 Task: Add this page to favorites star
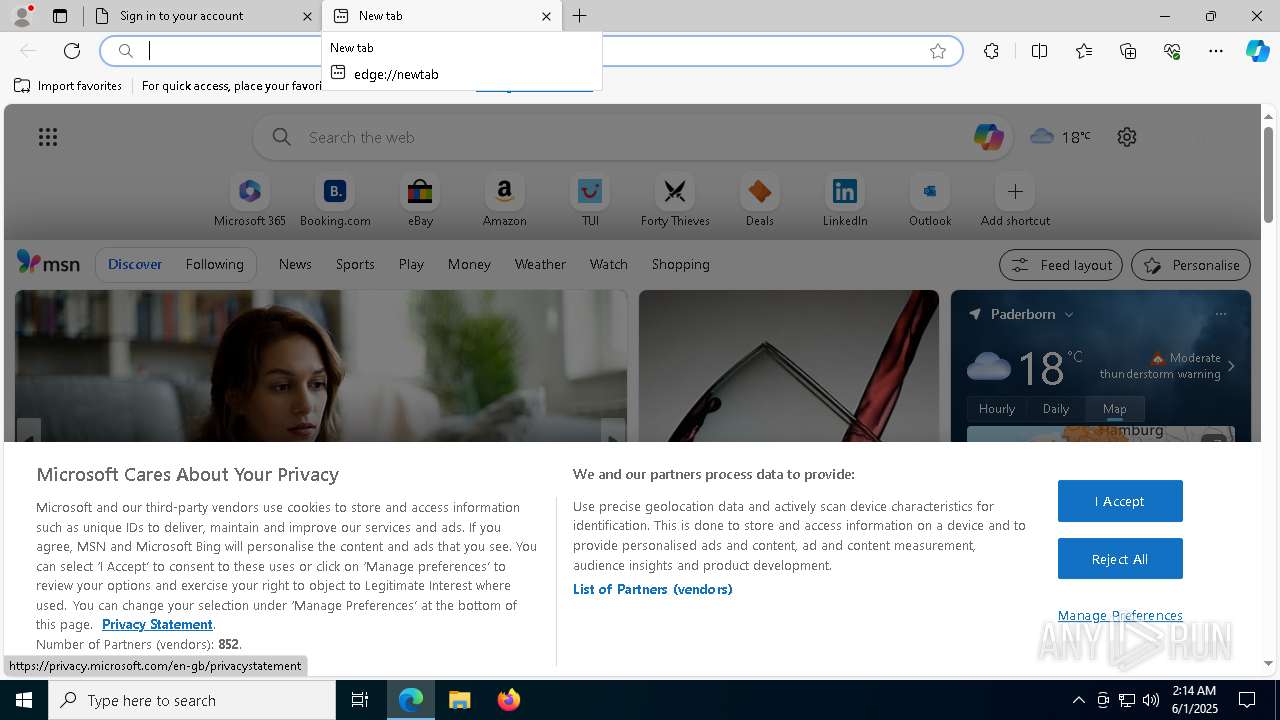[938, 51]
